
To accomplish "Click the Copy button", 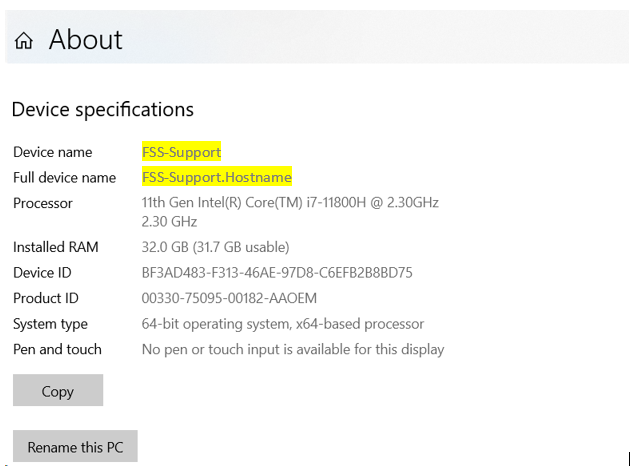I will (x=58, y=390).
